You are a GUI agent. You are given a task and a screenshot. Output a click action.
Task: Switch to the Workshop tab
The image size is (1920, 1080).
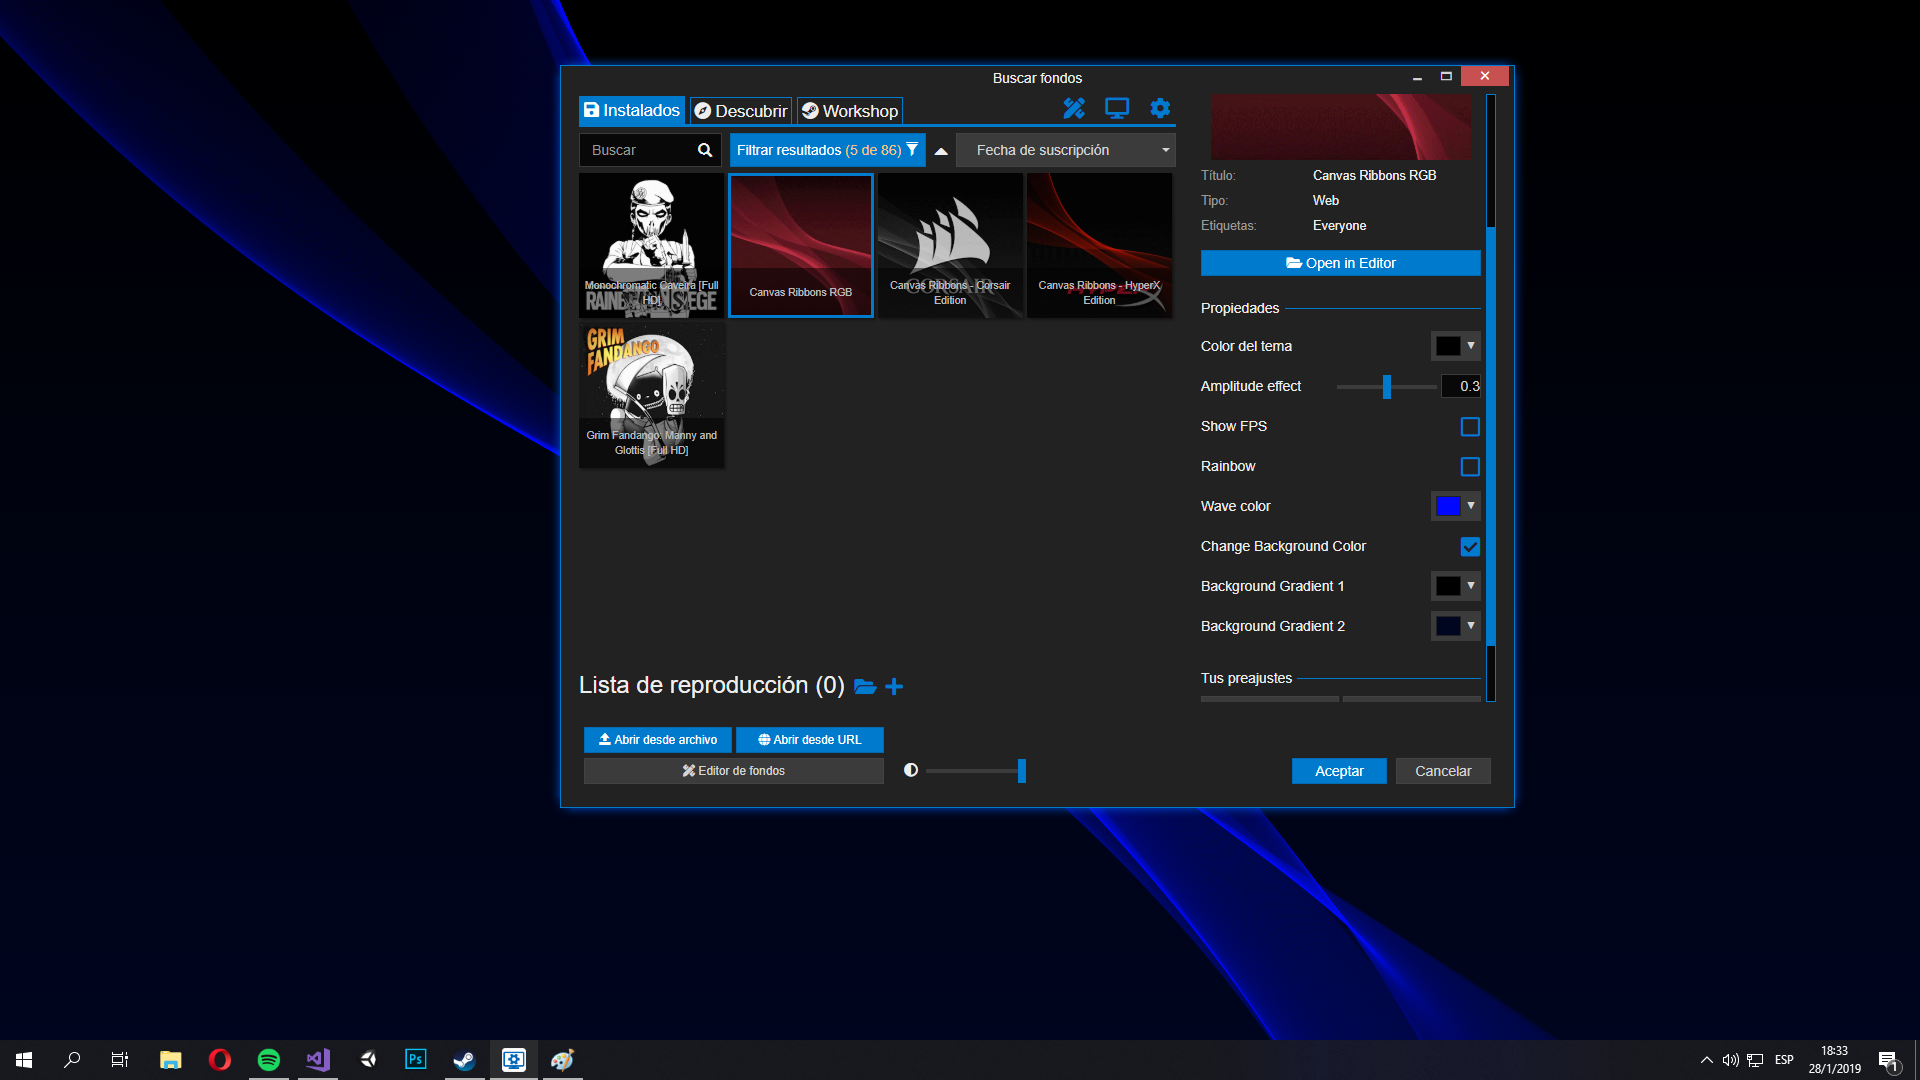850,111
